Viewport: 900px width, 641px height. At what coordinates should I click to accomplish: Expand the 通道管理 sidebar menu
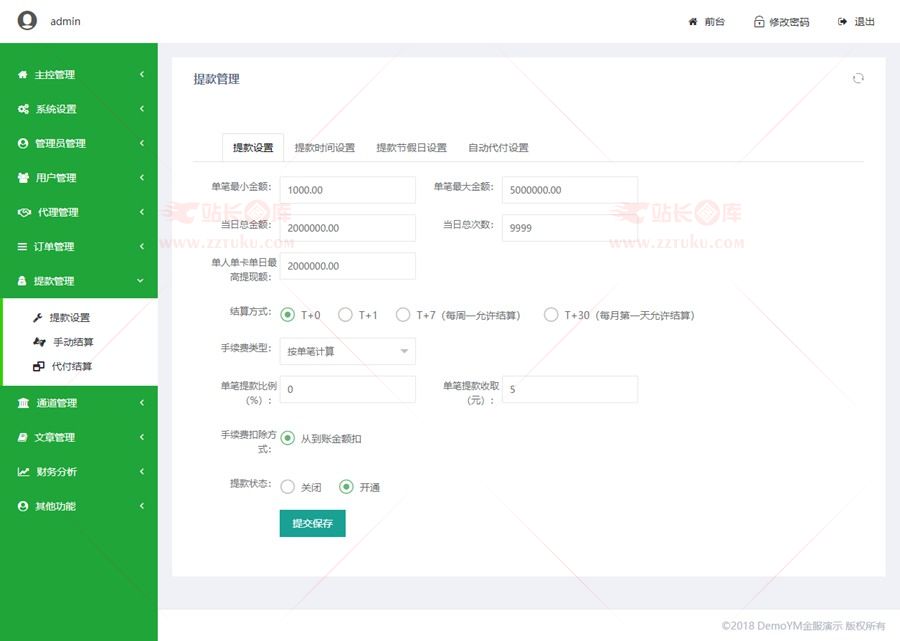click(x=78, y=403)
